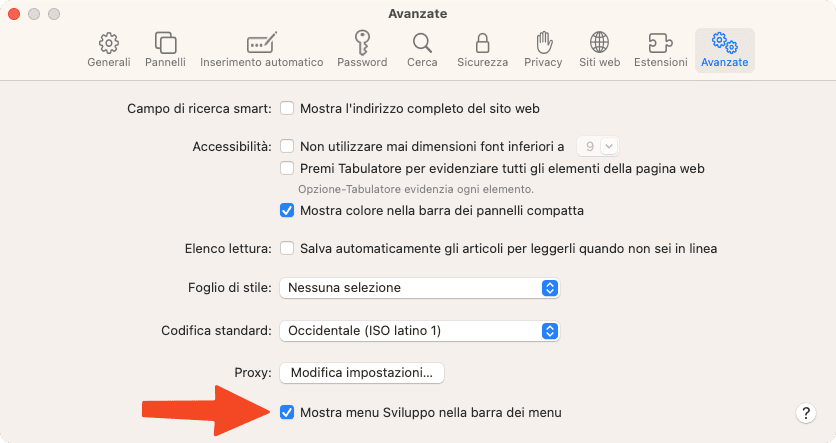
Task: Click the help question mark button
Action: point(806,413)
